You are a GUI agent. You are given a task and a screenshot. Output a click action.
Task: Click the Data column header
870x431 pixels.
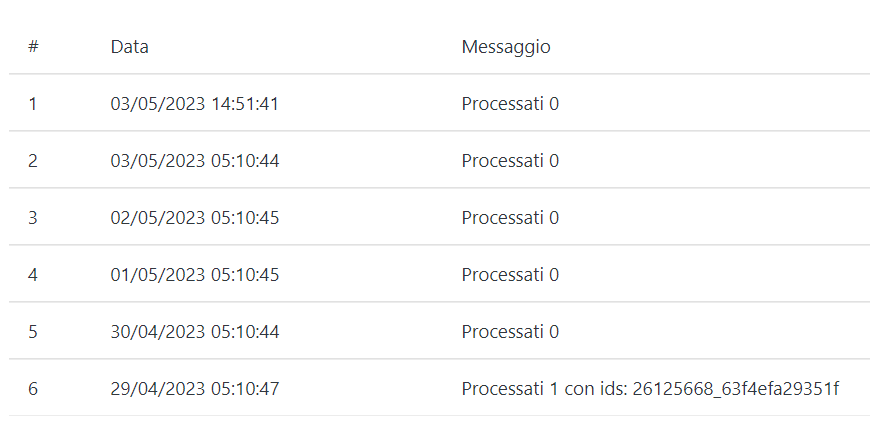coord(130,47)
